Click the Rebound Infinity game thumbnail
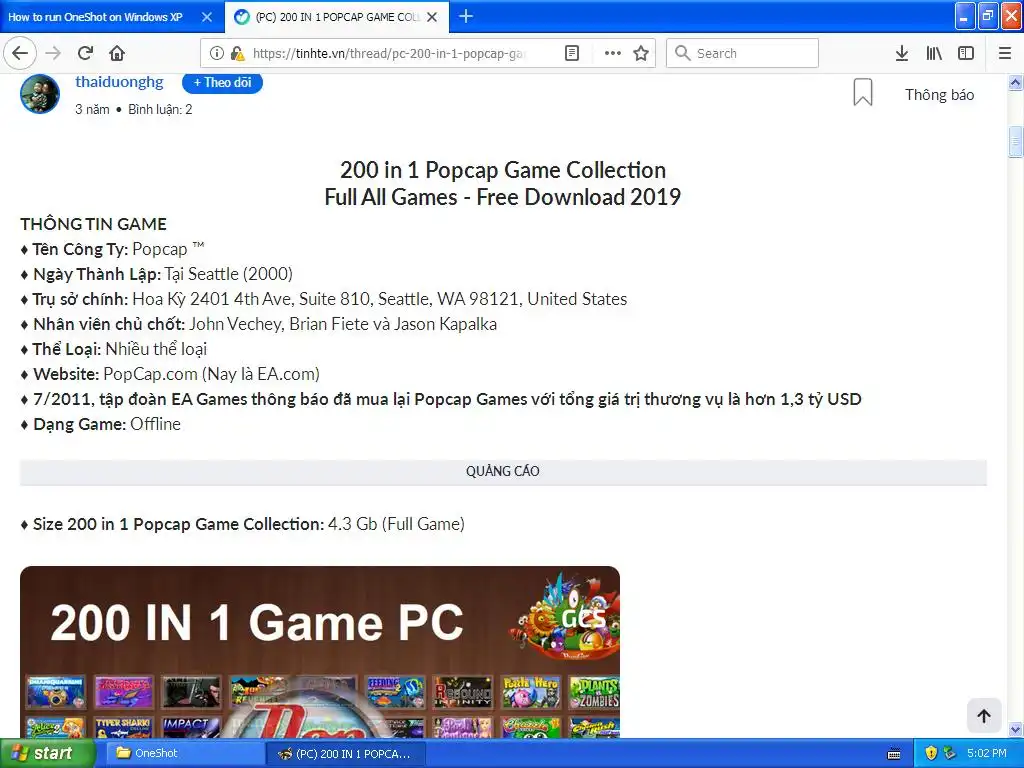This screenshot has width=1024, height=768. coord(463,692)
